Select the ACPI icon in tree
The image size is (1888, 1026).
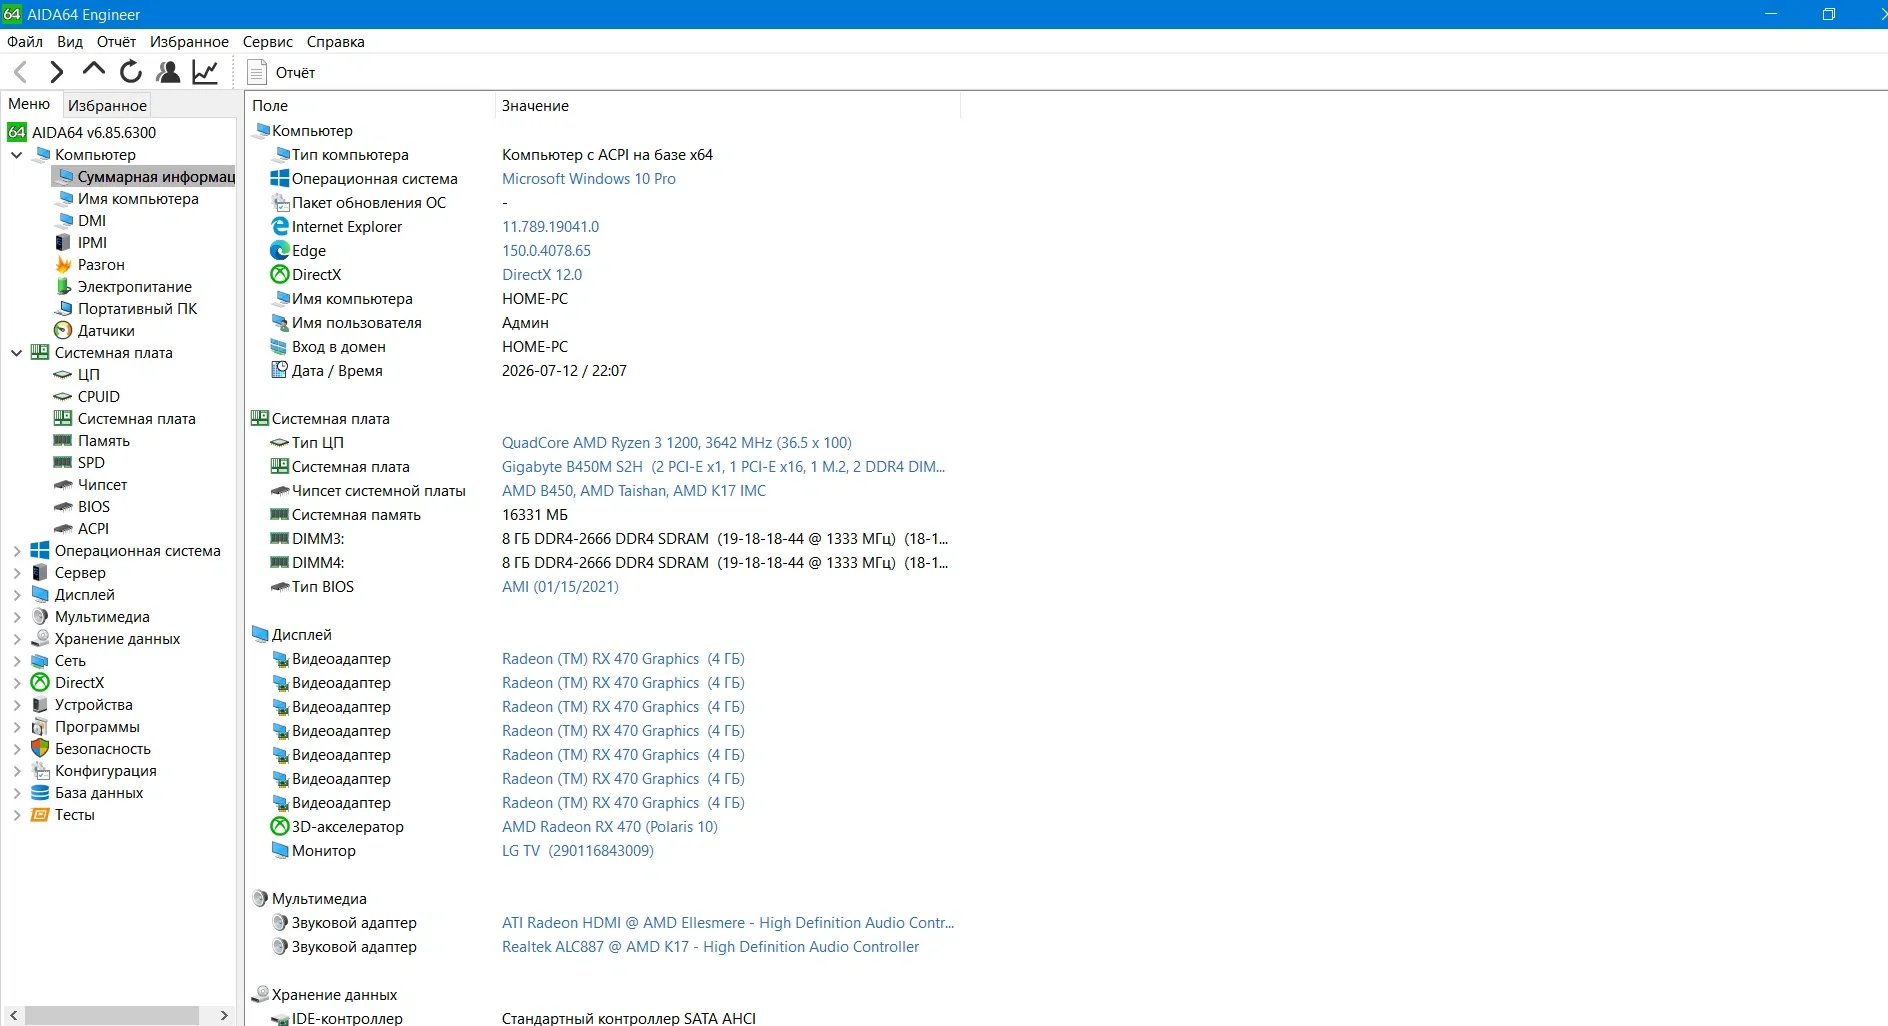(63, 529)
